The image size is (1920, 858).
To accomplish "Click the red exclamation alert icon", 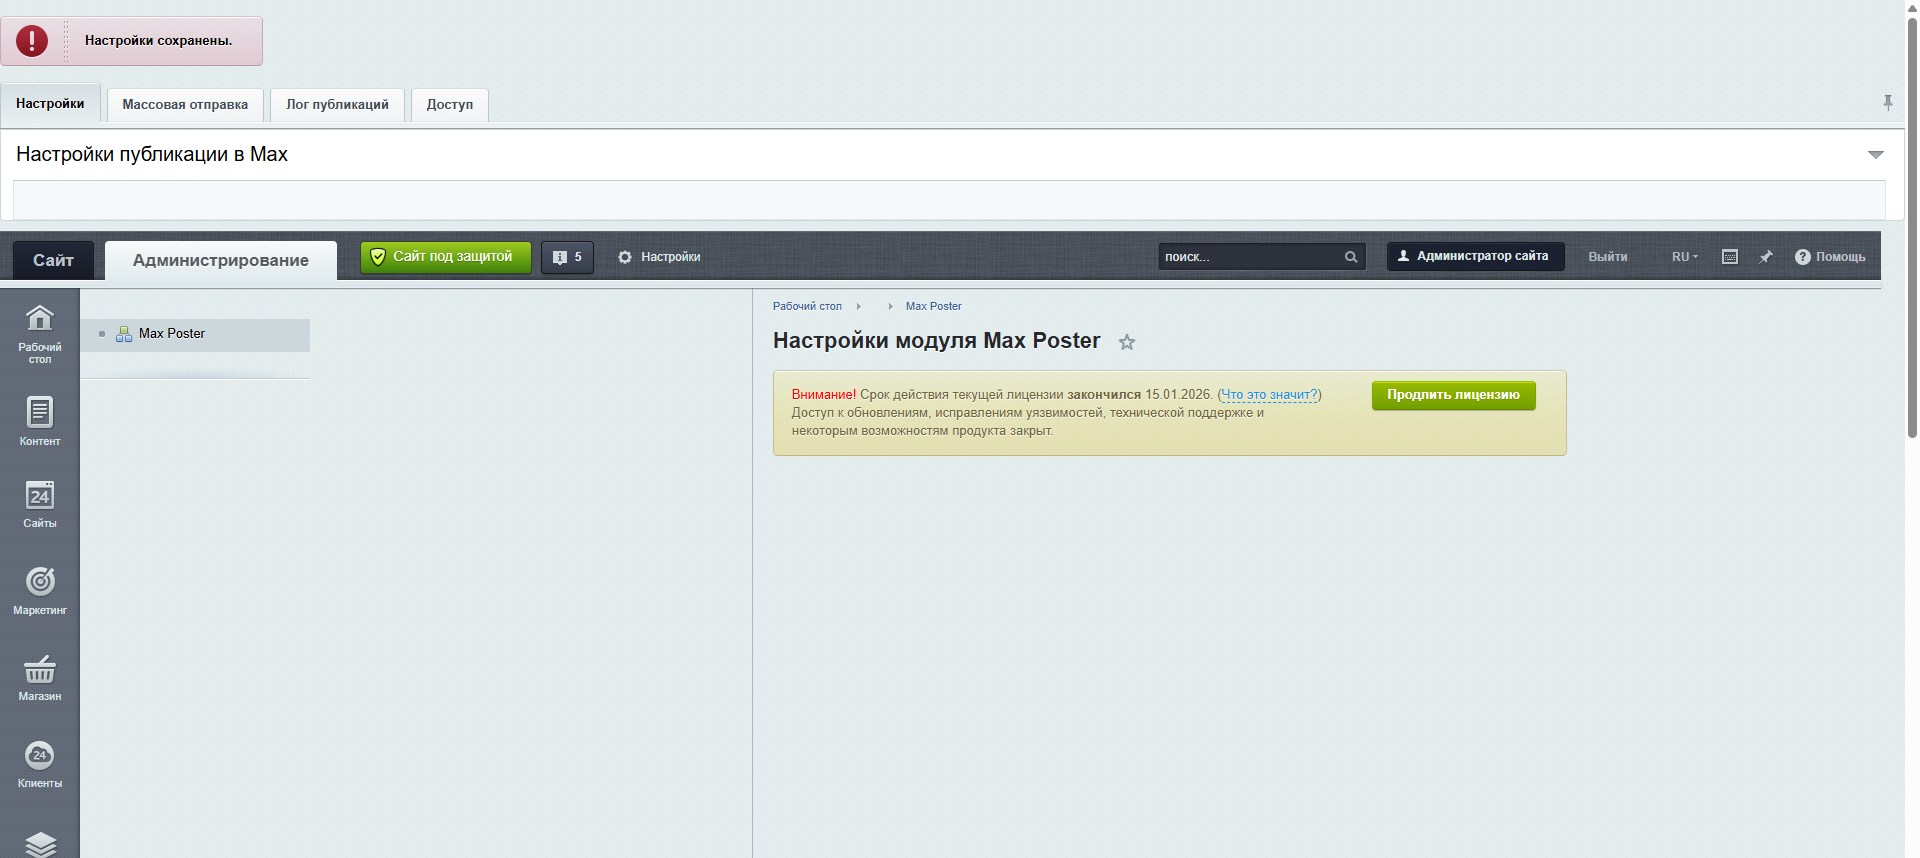I will tap(32, 41).
